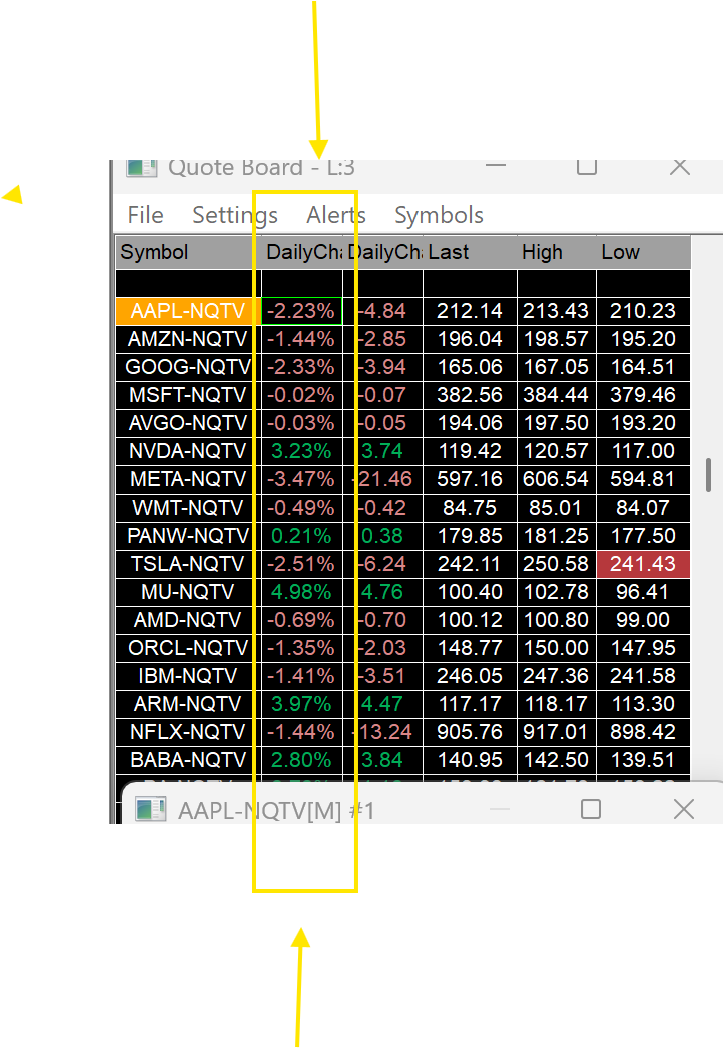This screenshot has width=723, height=1048.
Task: Select the PANW-NQTV symbol
Action: tap(188, 536)
